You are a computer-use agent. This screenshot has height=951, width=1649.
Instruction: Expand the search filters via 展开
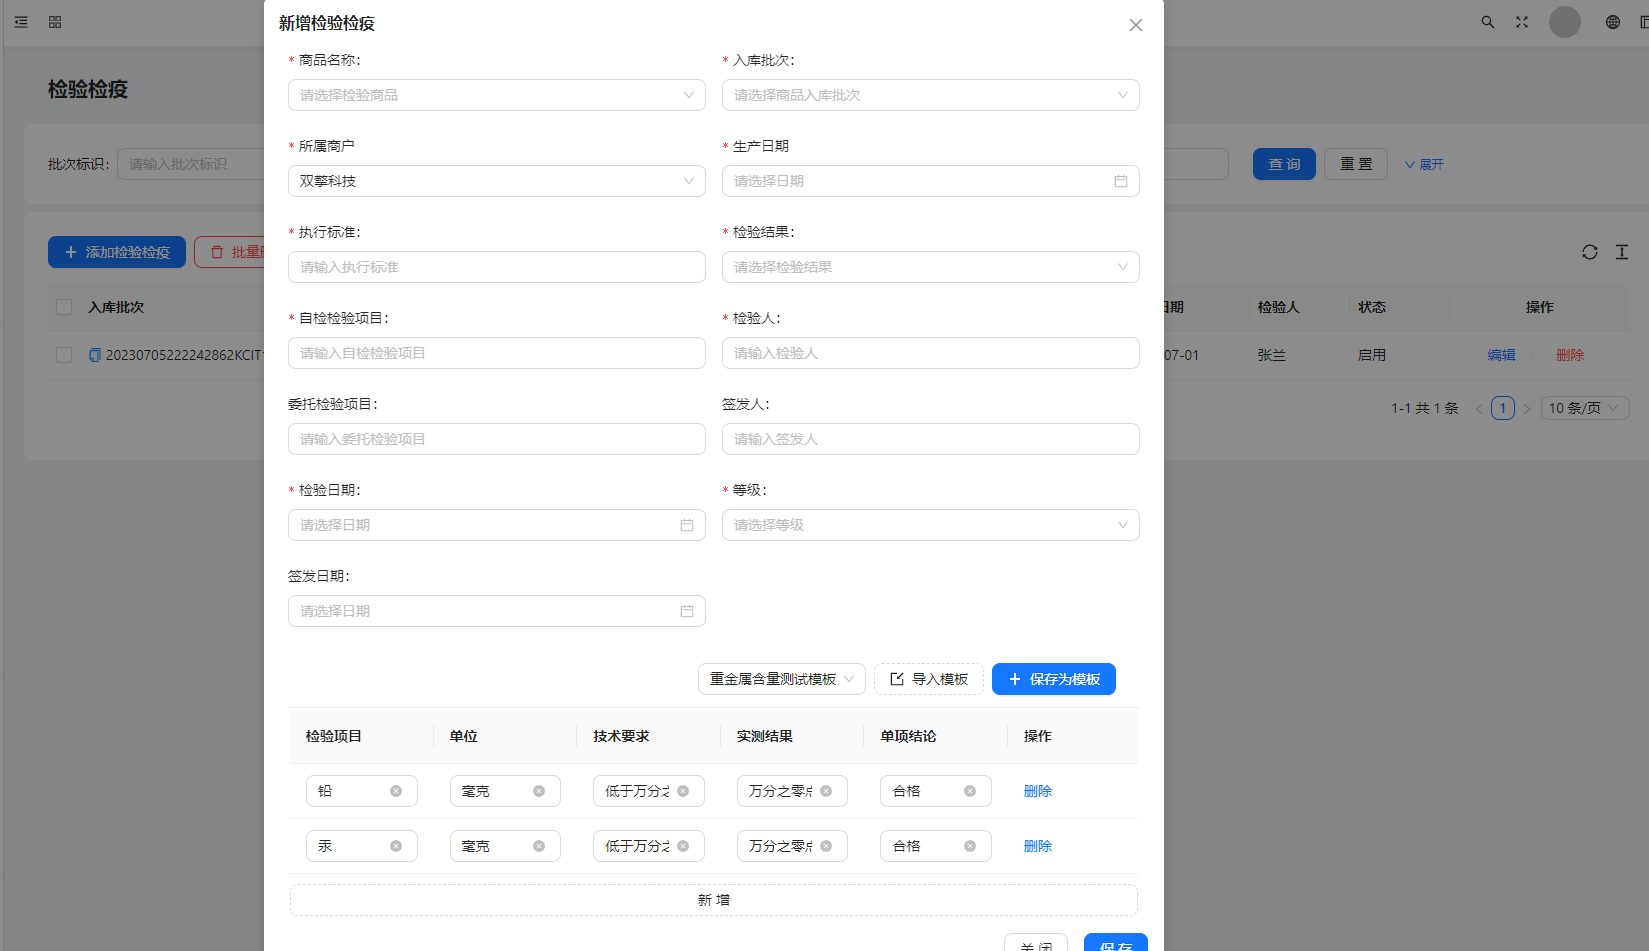pyautogui.click(x=1424, y=164)
